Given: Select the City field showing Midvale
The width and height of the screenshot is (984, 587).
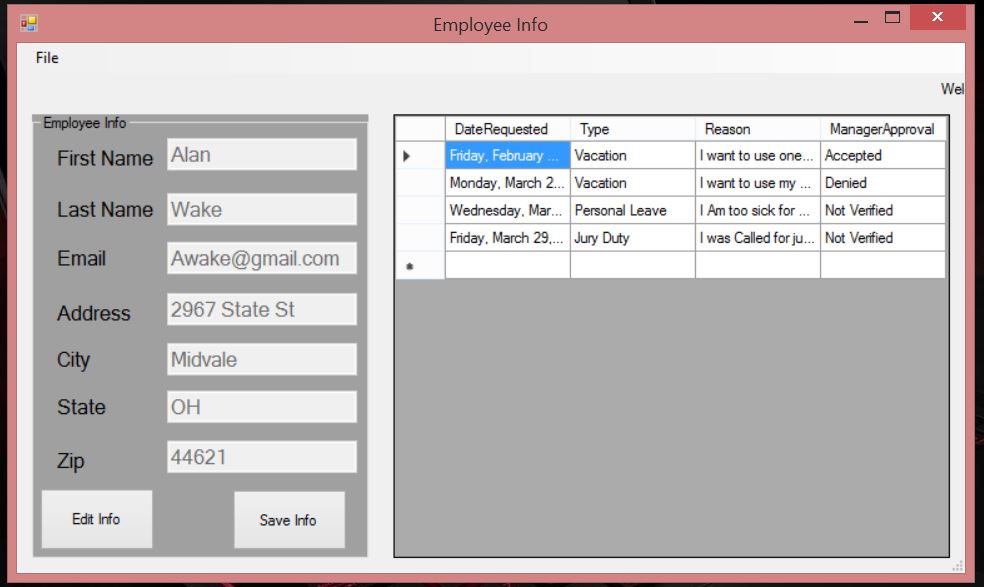Looking at the screenshot, I should click(x=261, y=360).
